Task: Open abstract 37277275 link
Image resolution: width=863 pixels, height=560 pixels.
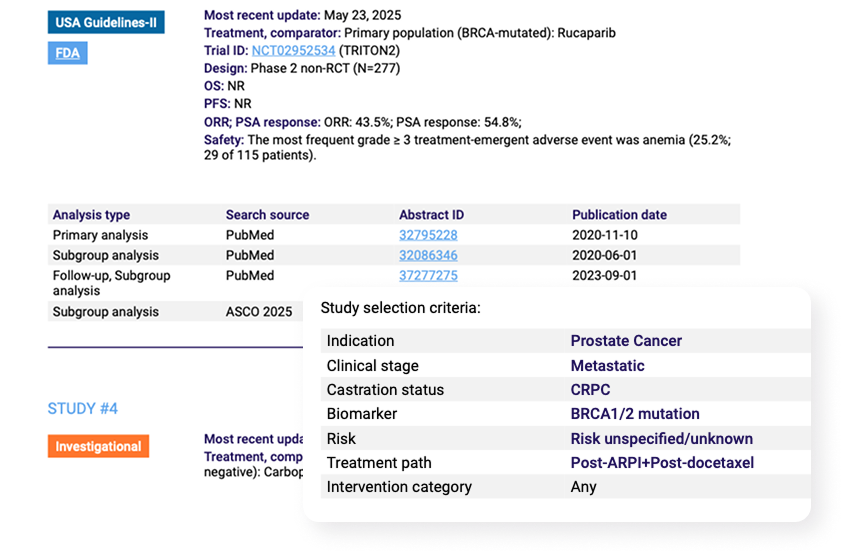Action: tap(428, 276)
